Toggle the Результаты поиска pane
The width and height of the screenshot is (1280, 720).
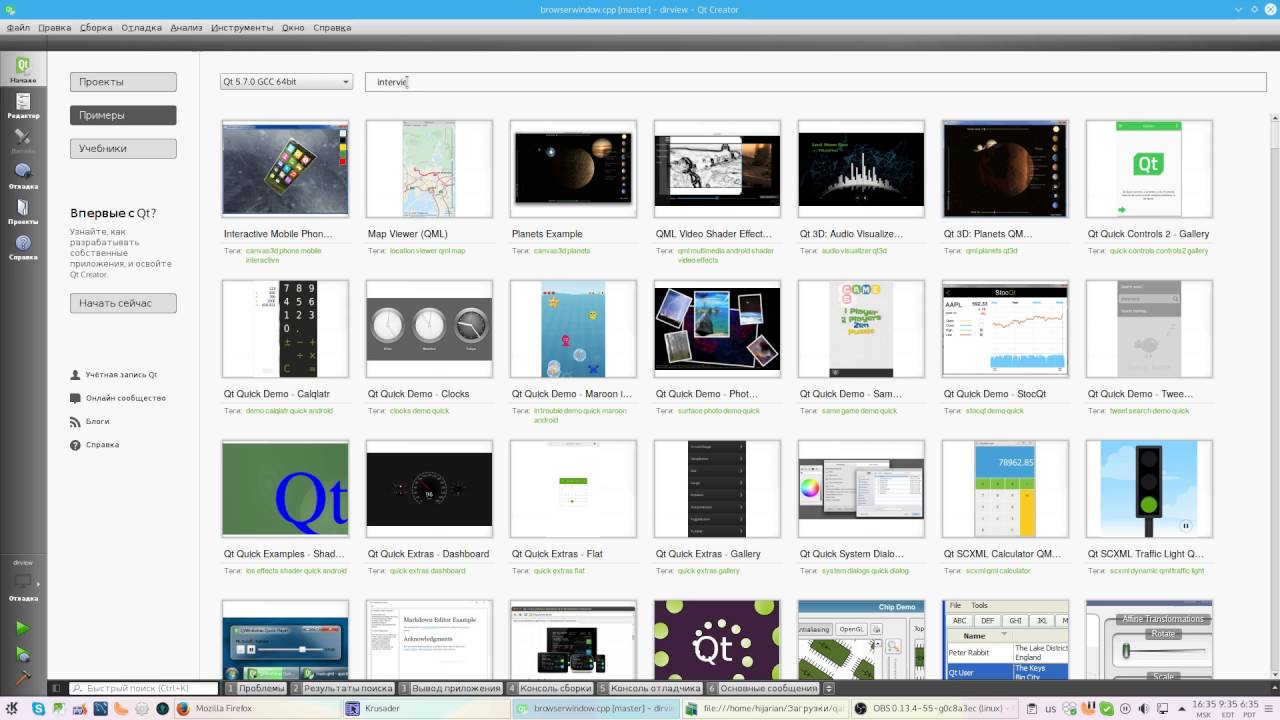point(343,688)
